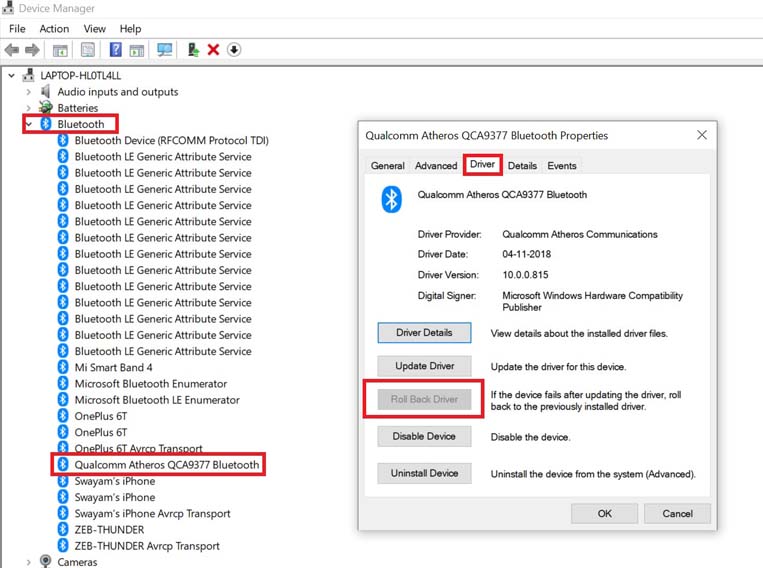Click the Disable device down-arrow icon
The width and height of the screenshot is (763, 568).
tap(234, 50)
